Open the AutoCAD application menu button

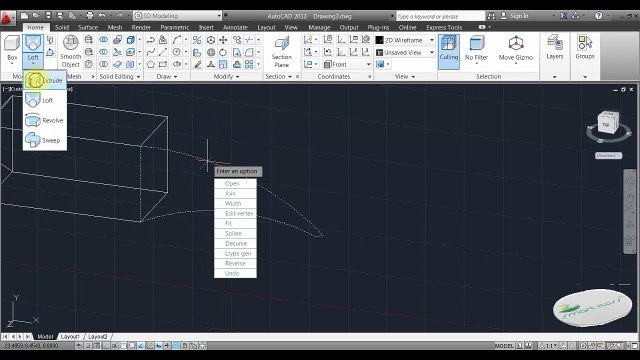(x=7, y=18)
